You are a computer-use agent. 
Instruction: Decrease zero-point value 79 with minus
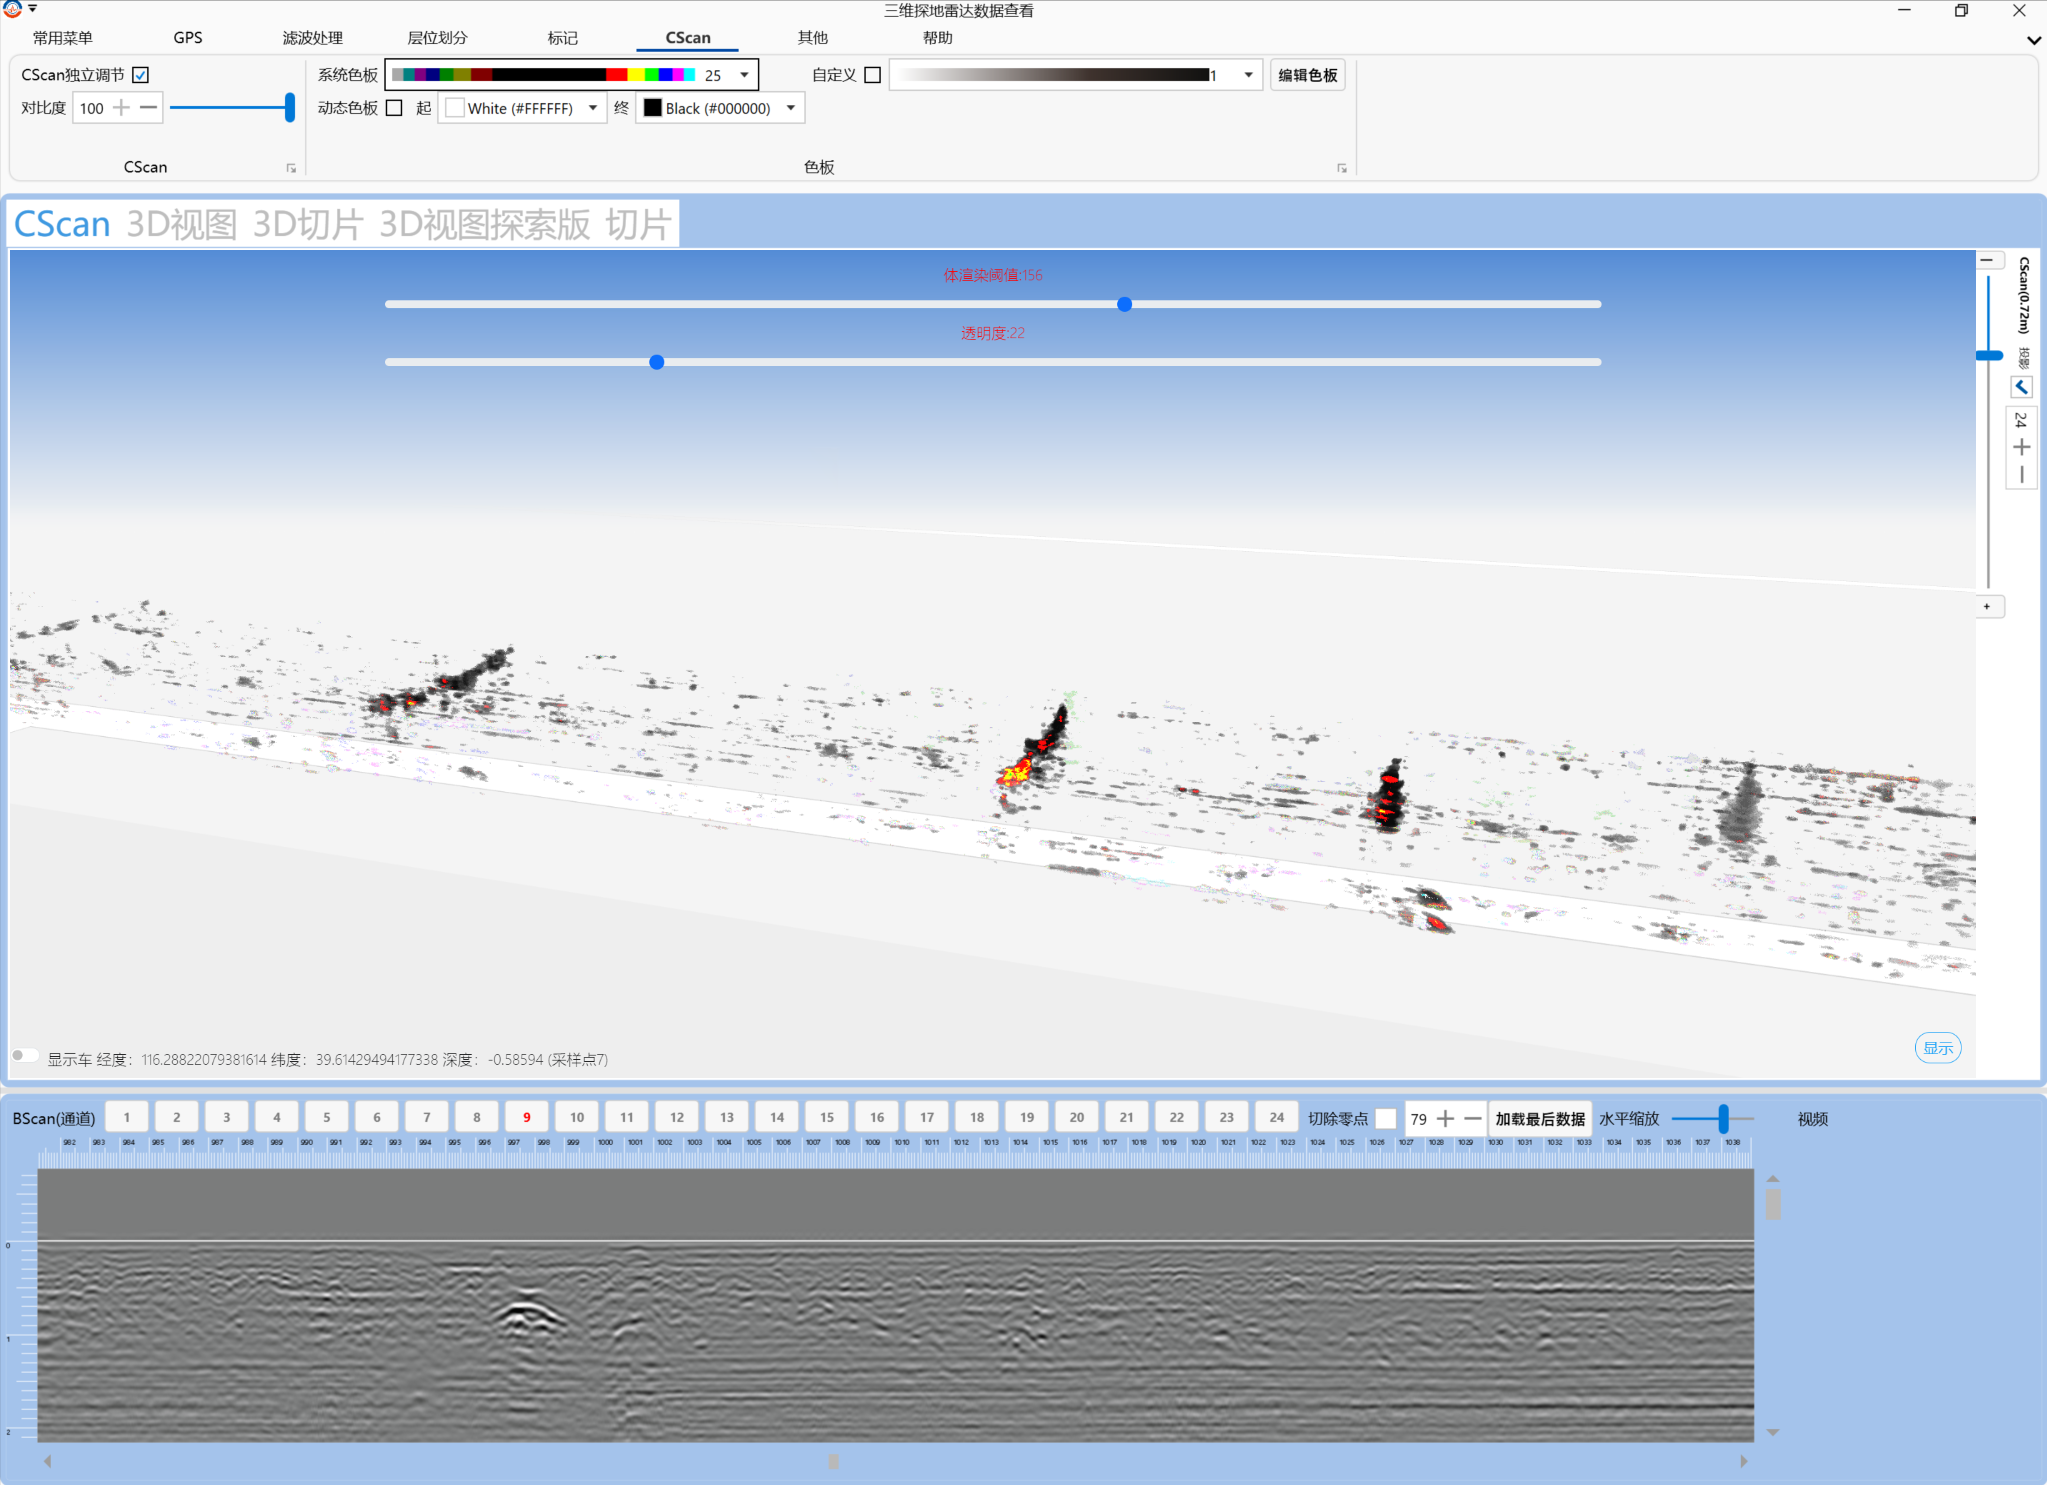pos(1472,1119)
